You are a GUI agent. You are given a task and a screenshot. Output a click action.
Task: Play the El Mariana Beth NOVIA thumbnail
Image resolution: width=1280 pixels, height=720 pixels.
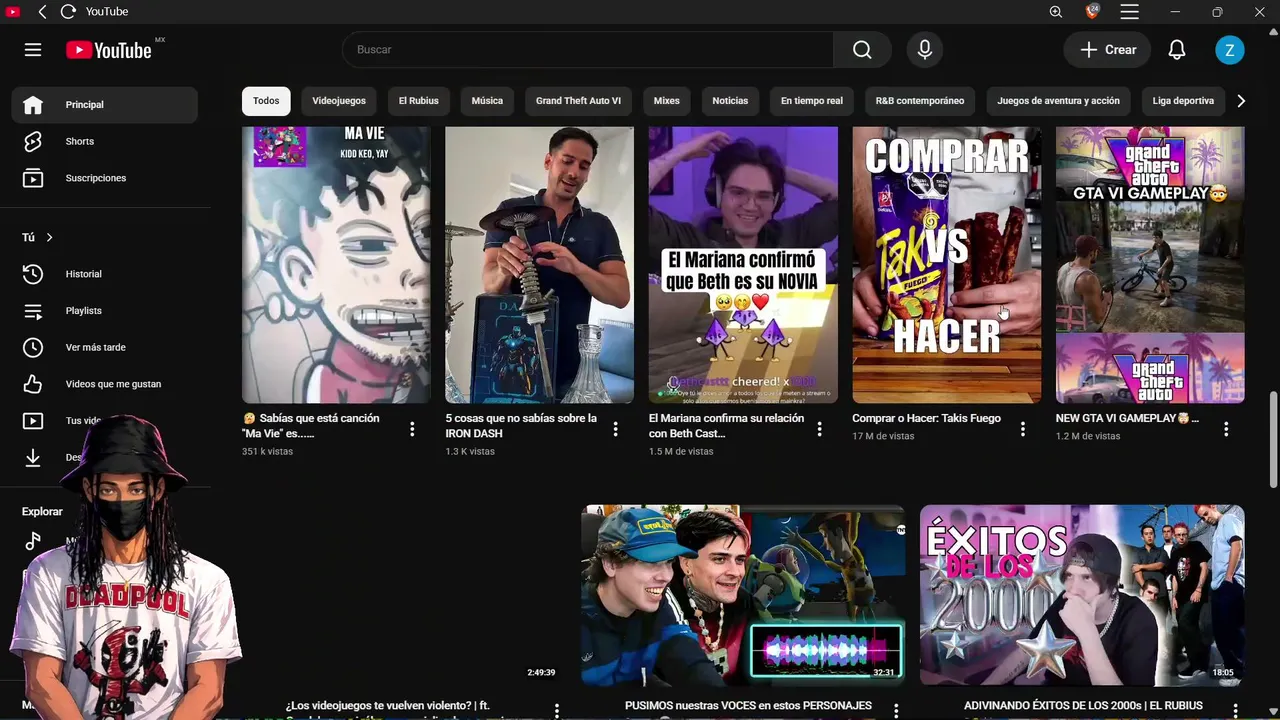click(x=743, y=265)
